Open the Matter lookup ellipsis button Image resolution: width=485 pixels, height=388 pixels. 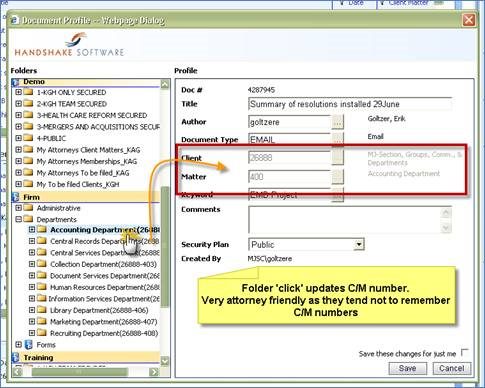pyautogui.click(x=337, y=177)
